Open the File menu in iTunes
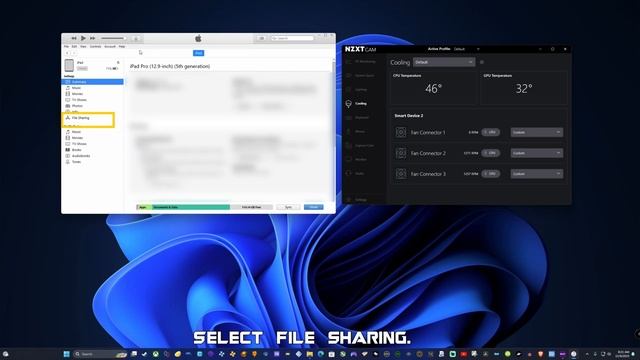Screen dimensions: 640x360 pos(67,47)
